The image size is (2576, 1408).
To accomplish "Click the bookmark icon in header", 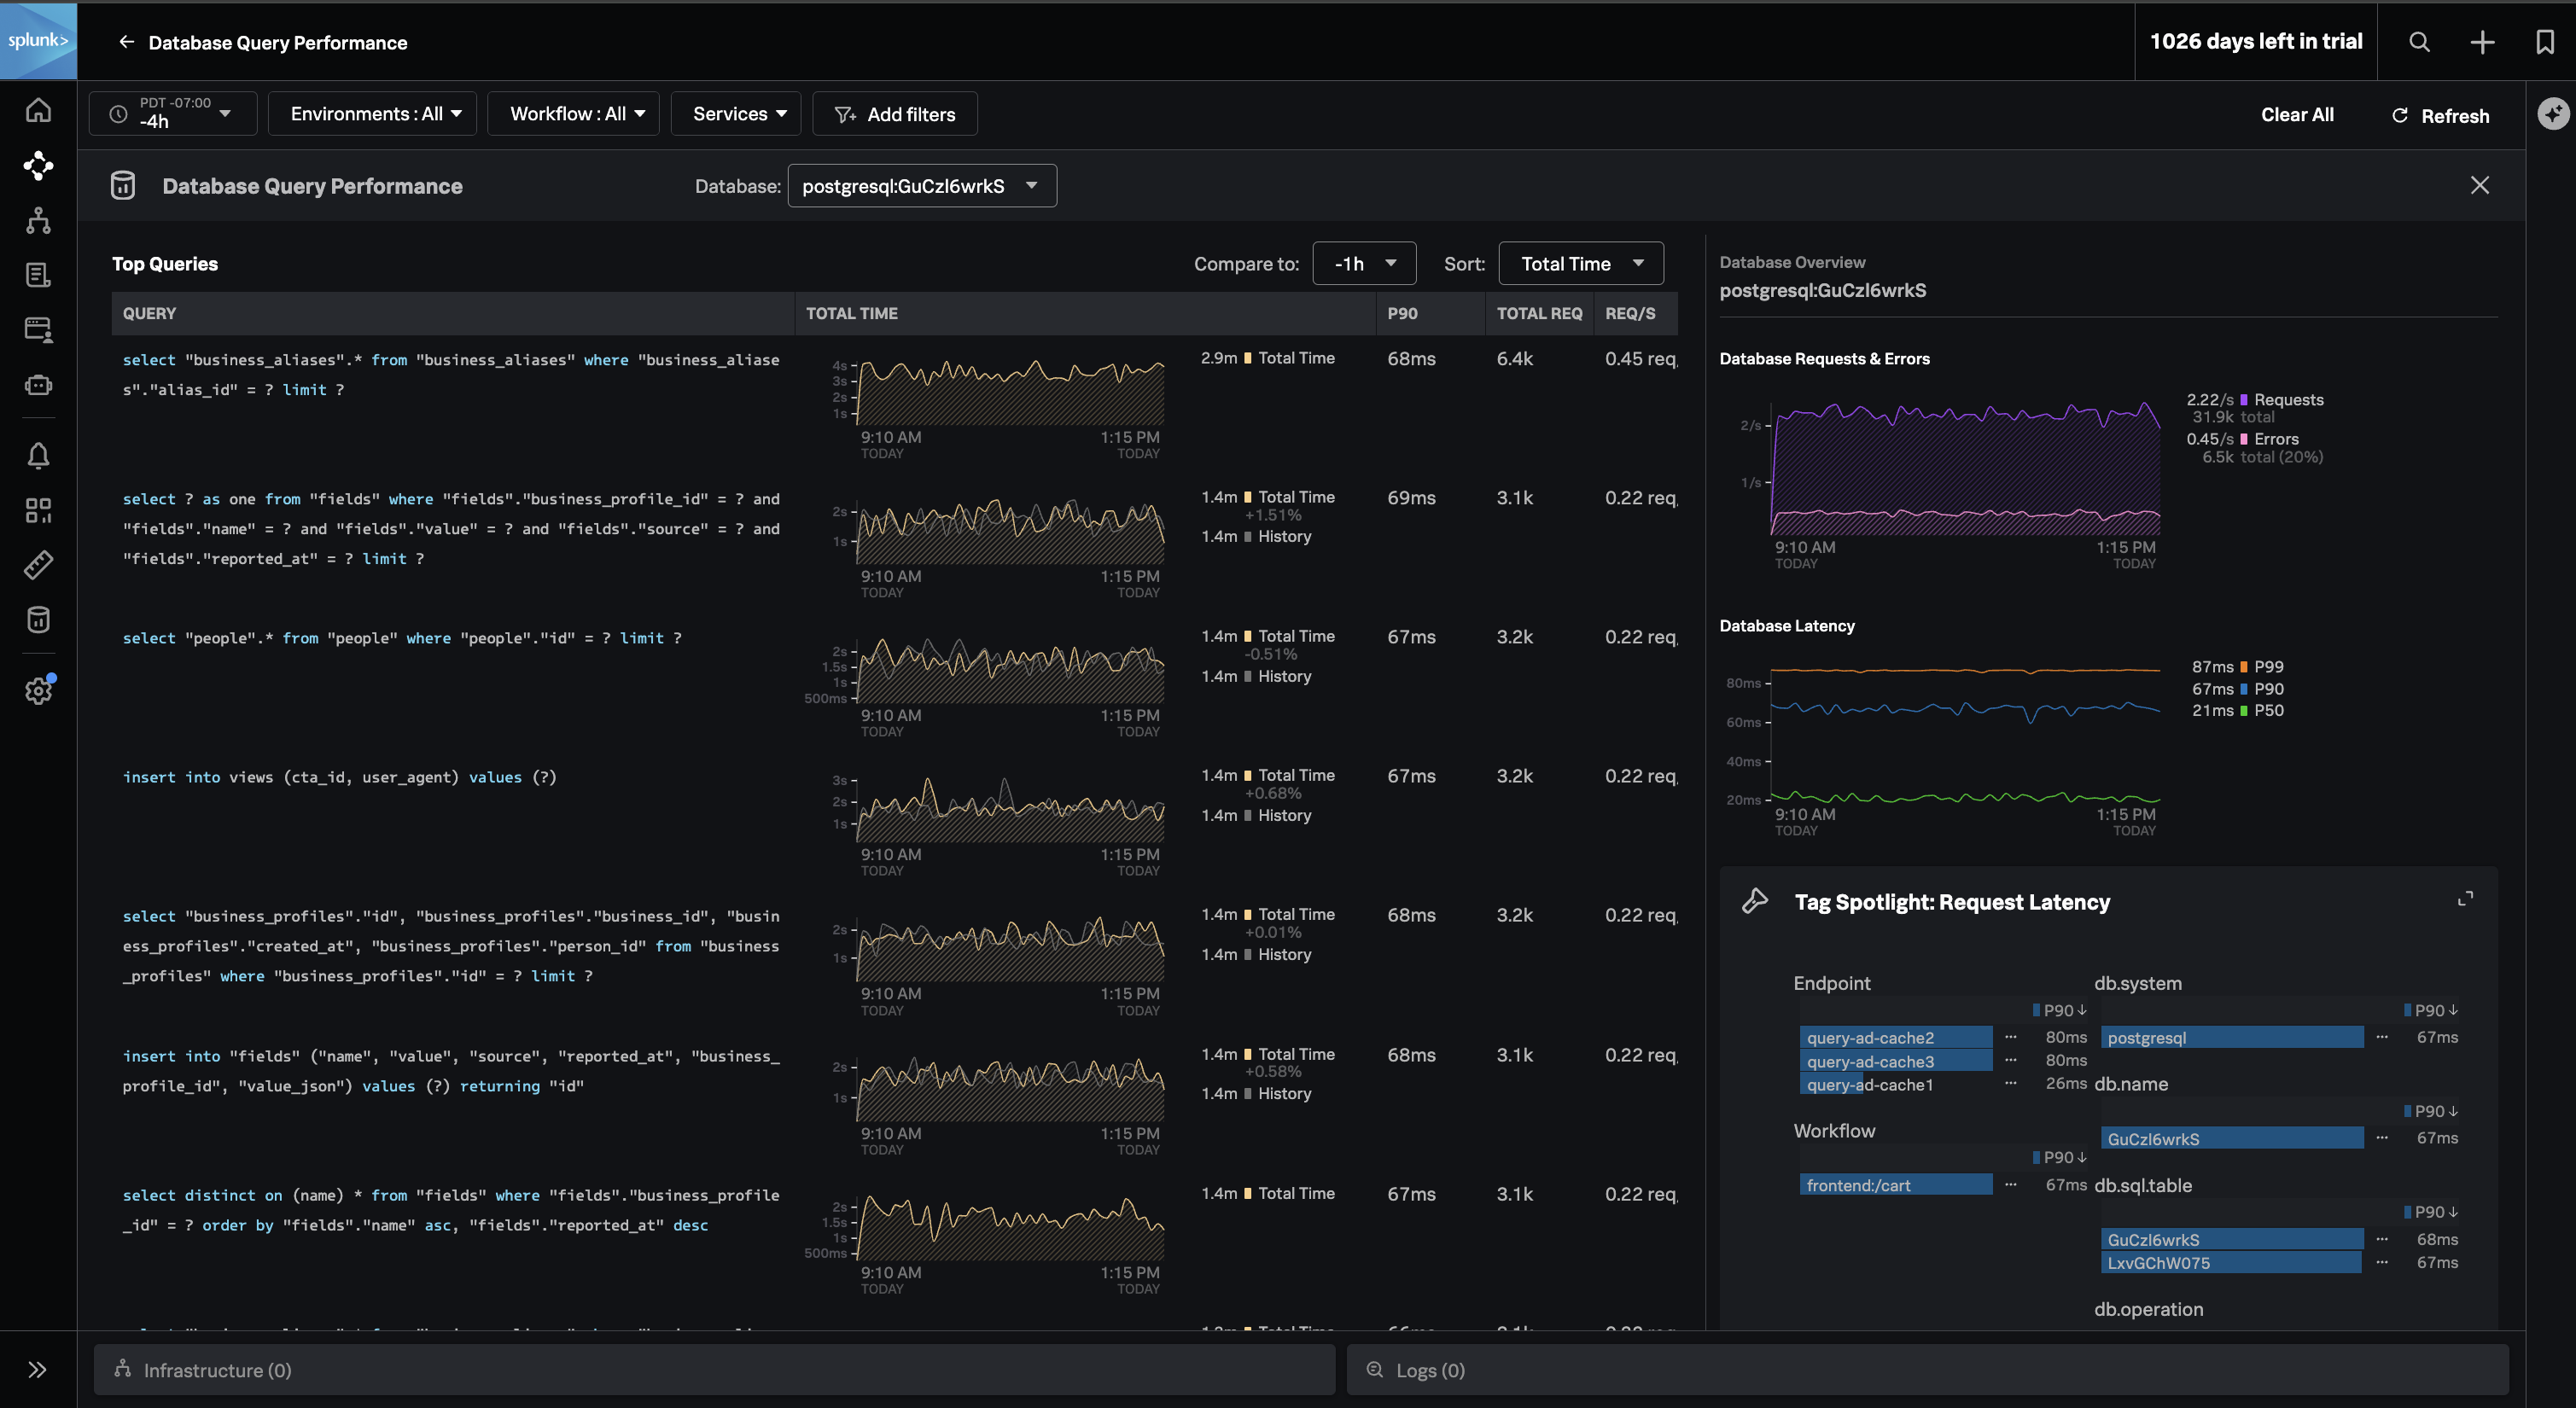I will [x=2545, y=42].
